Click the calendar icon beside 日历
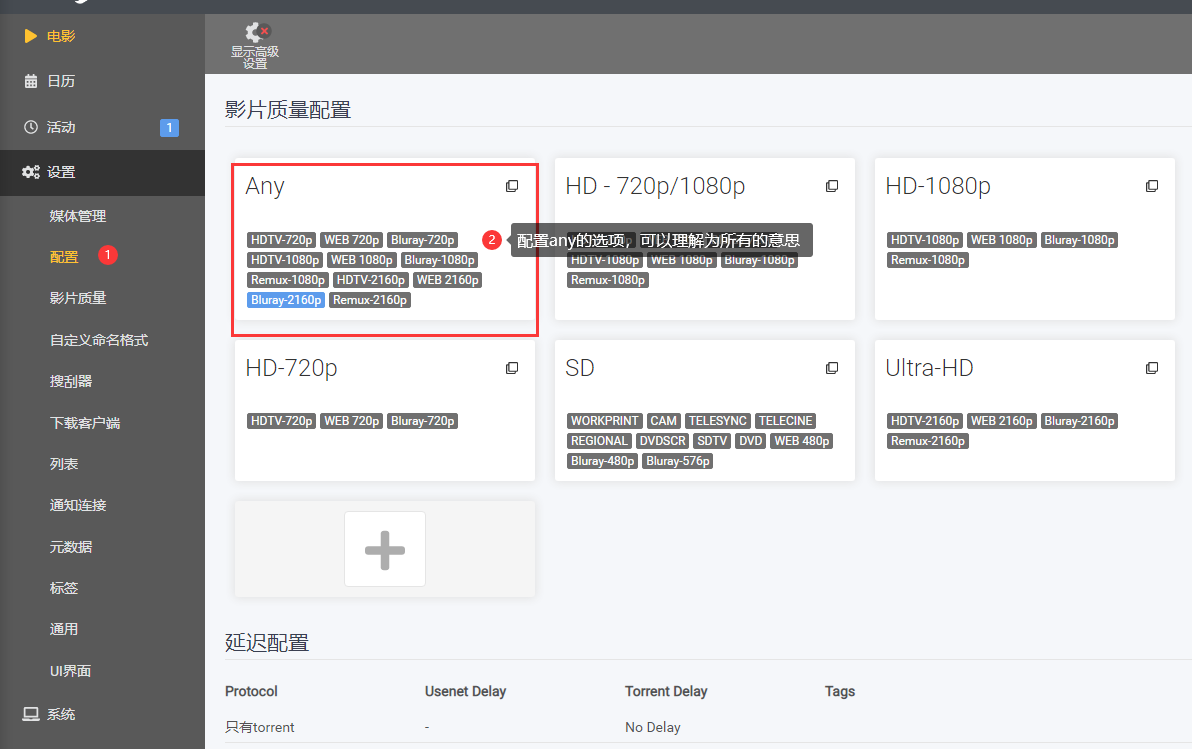 pos(30,81)
